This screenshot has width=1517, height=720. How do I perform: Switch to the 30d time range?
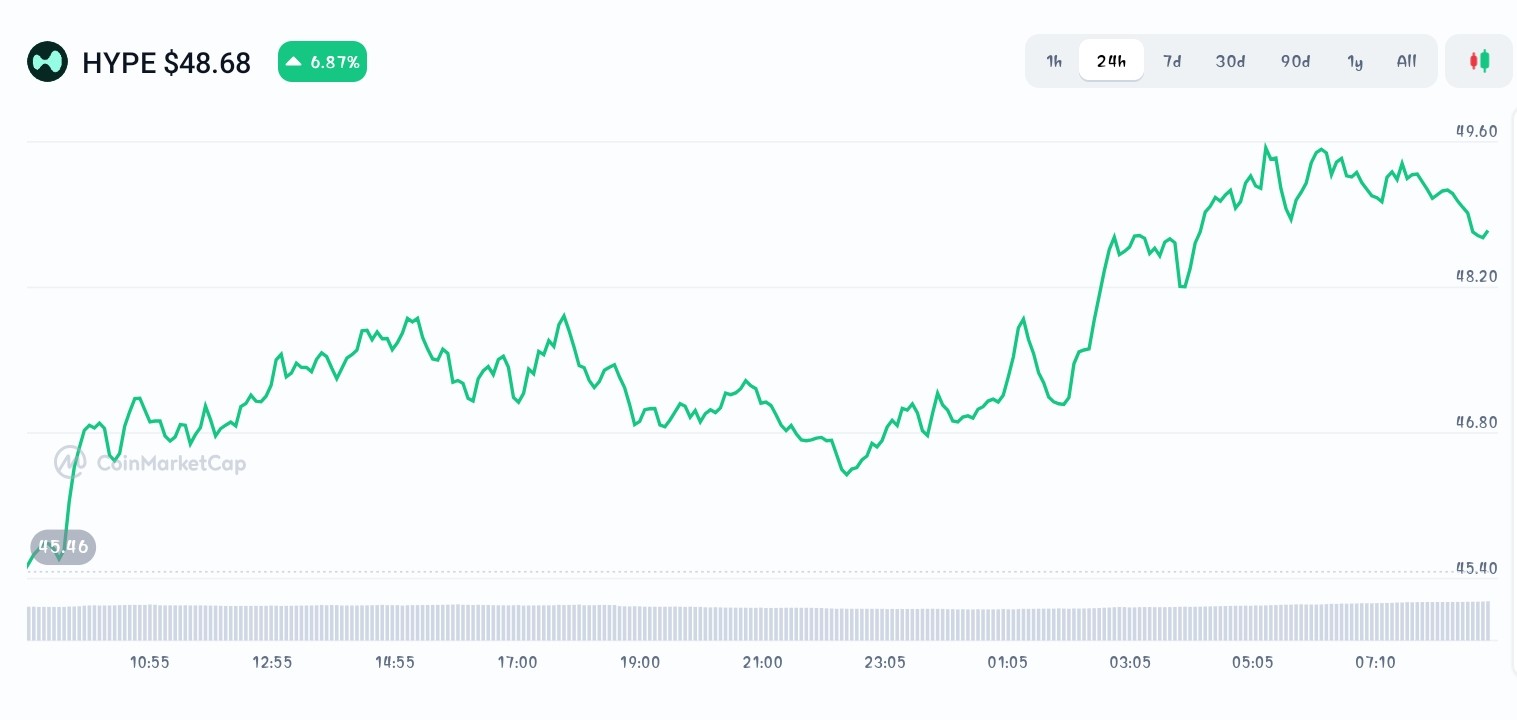[x=1230, y=61]
